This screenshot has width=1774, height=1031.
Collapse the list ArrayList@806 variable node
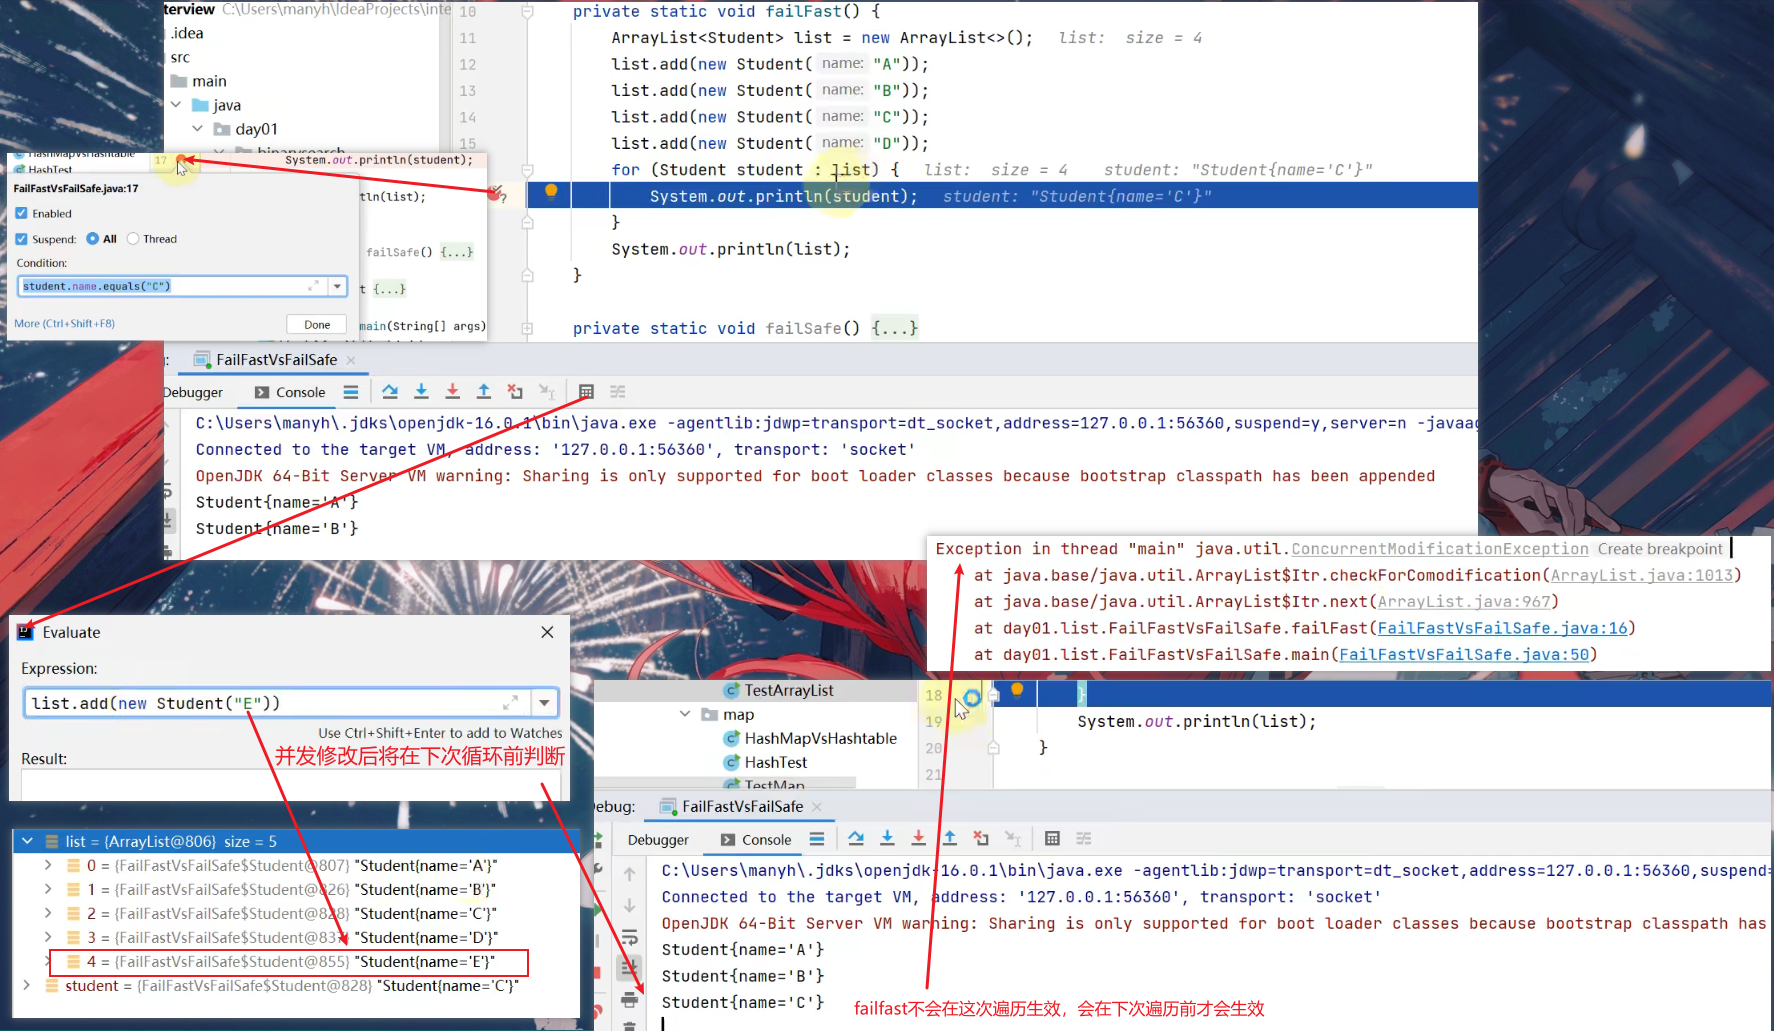(x=27, y=841)
